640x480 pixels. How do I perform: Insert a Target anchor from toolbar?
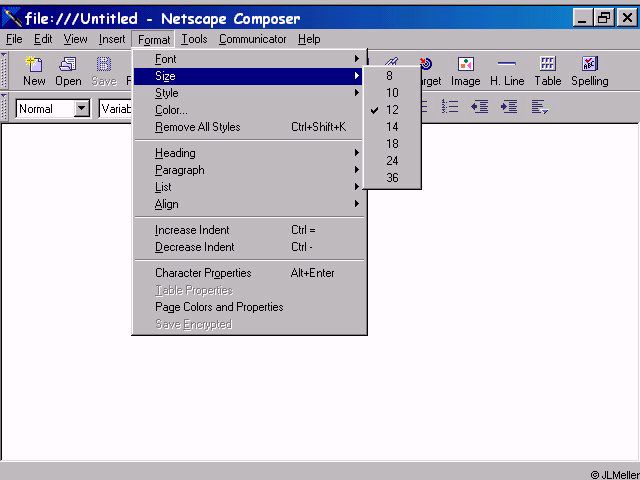pyautogui.click(x=429, y=71)
